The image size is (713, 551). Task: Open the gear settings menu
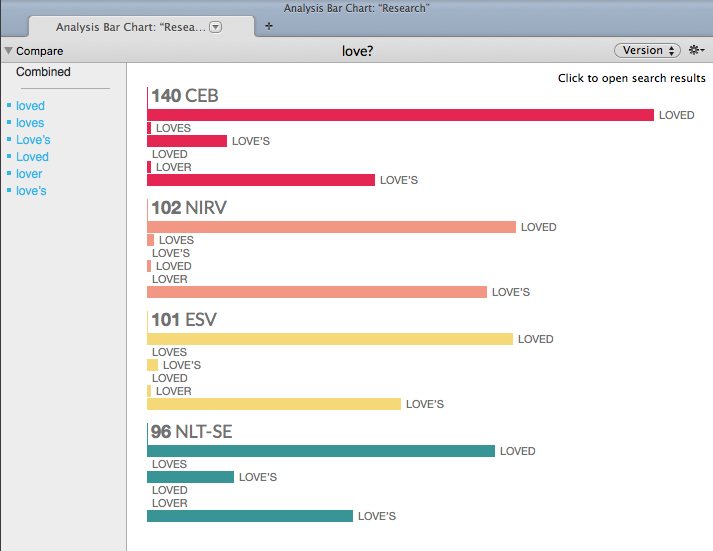coord(697,50)
